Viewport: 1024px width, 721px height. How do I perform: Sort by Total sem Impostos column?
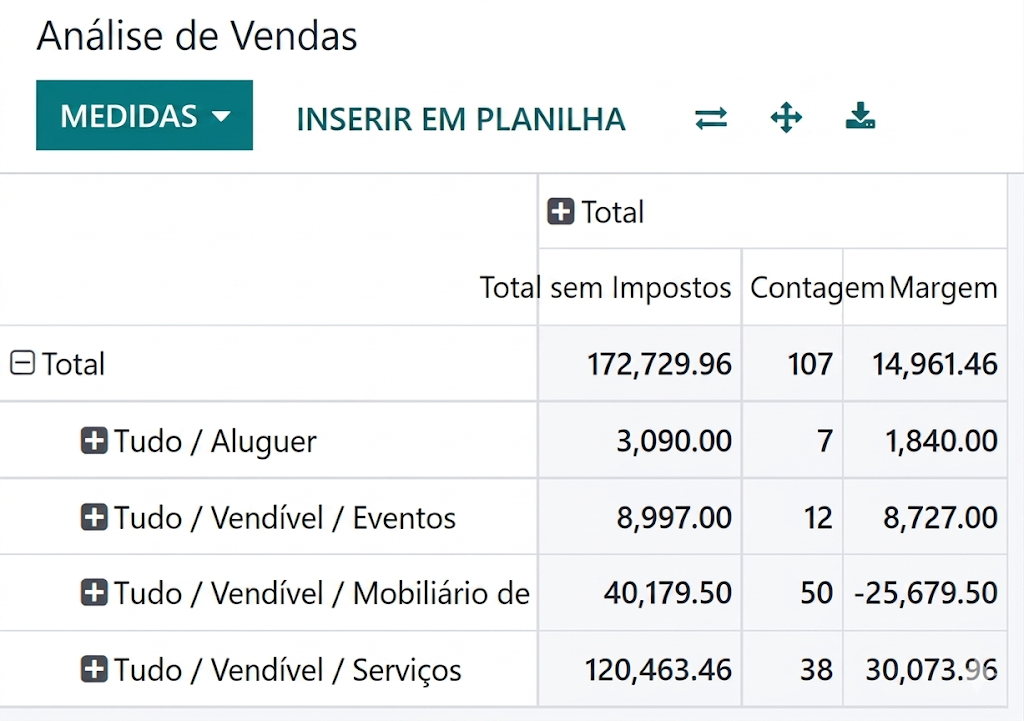[606, 288]
